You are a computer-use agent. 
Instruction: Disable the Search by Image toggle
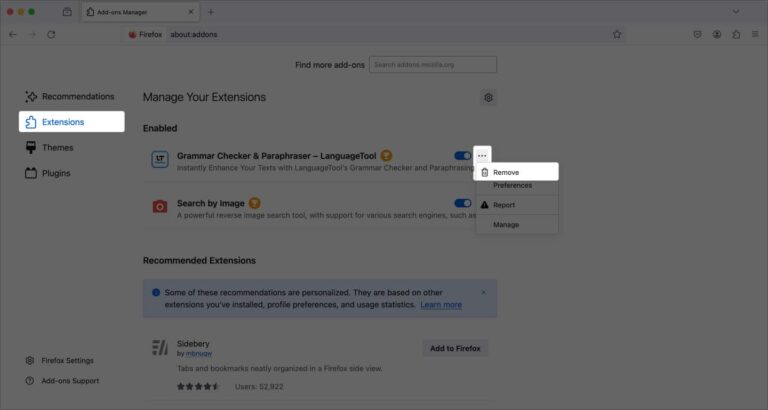pos(462,203)
